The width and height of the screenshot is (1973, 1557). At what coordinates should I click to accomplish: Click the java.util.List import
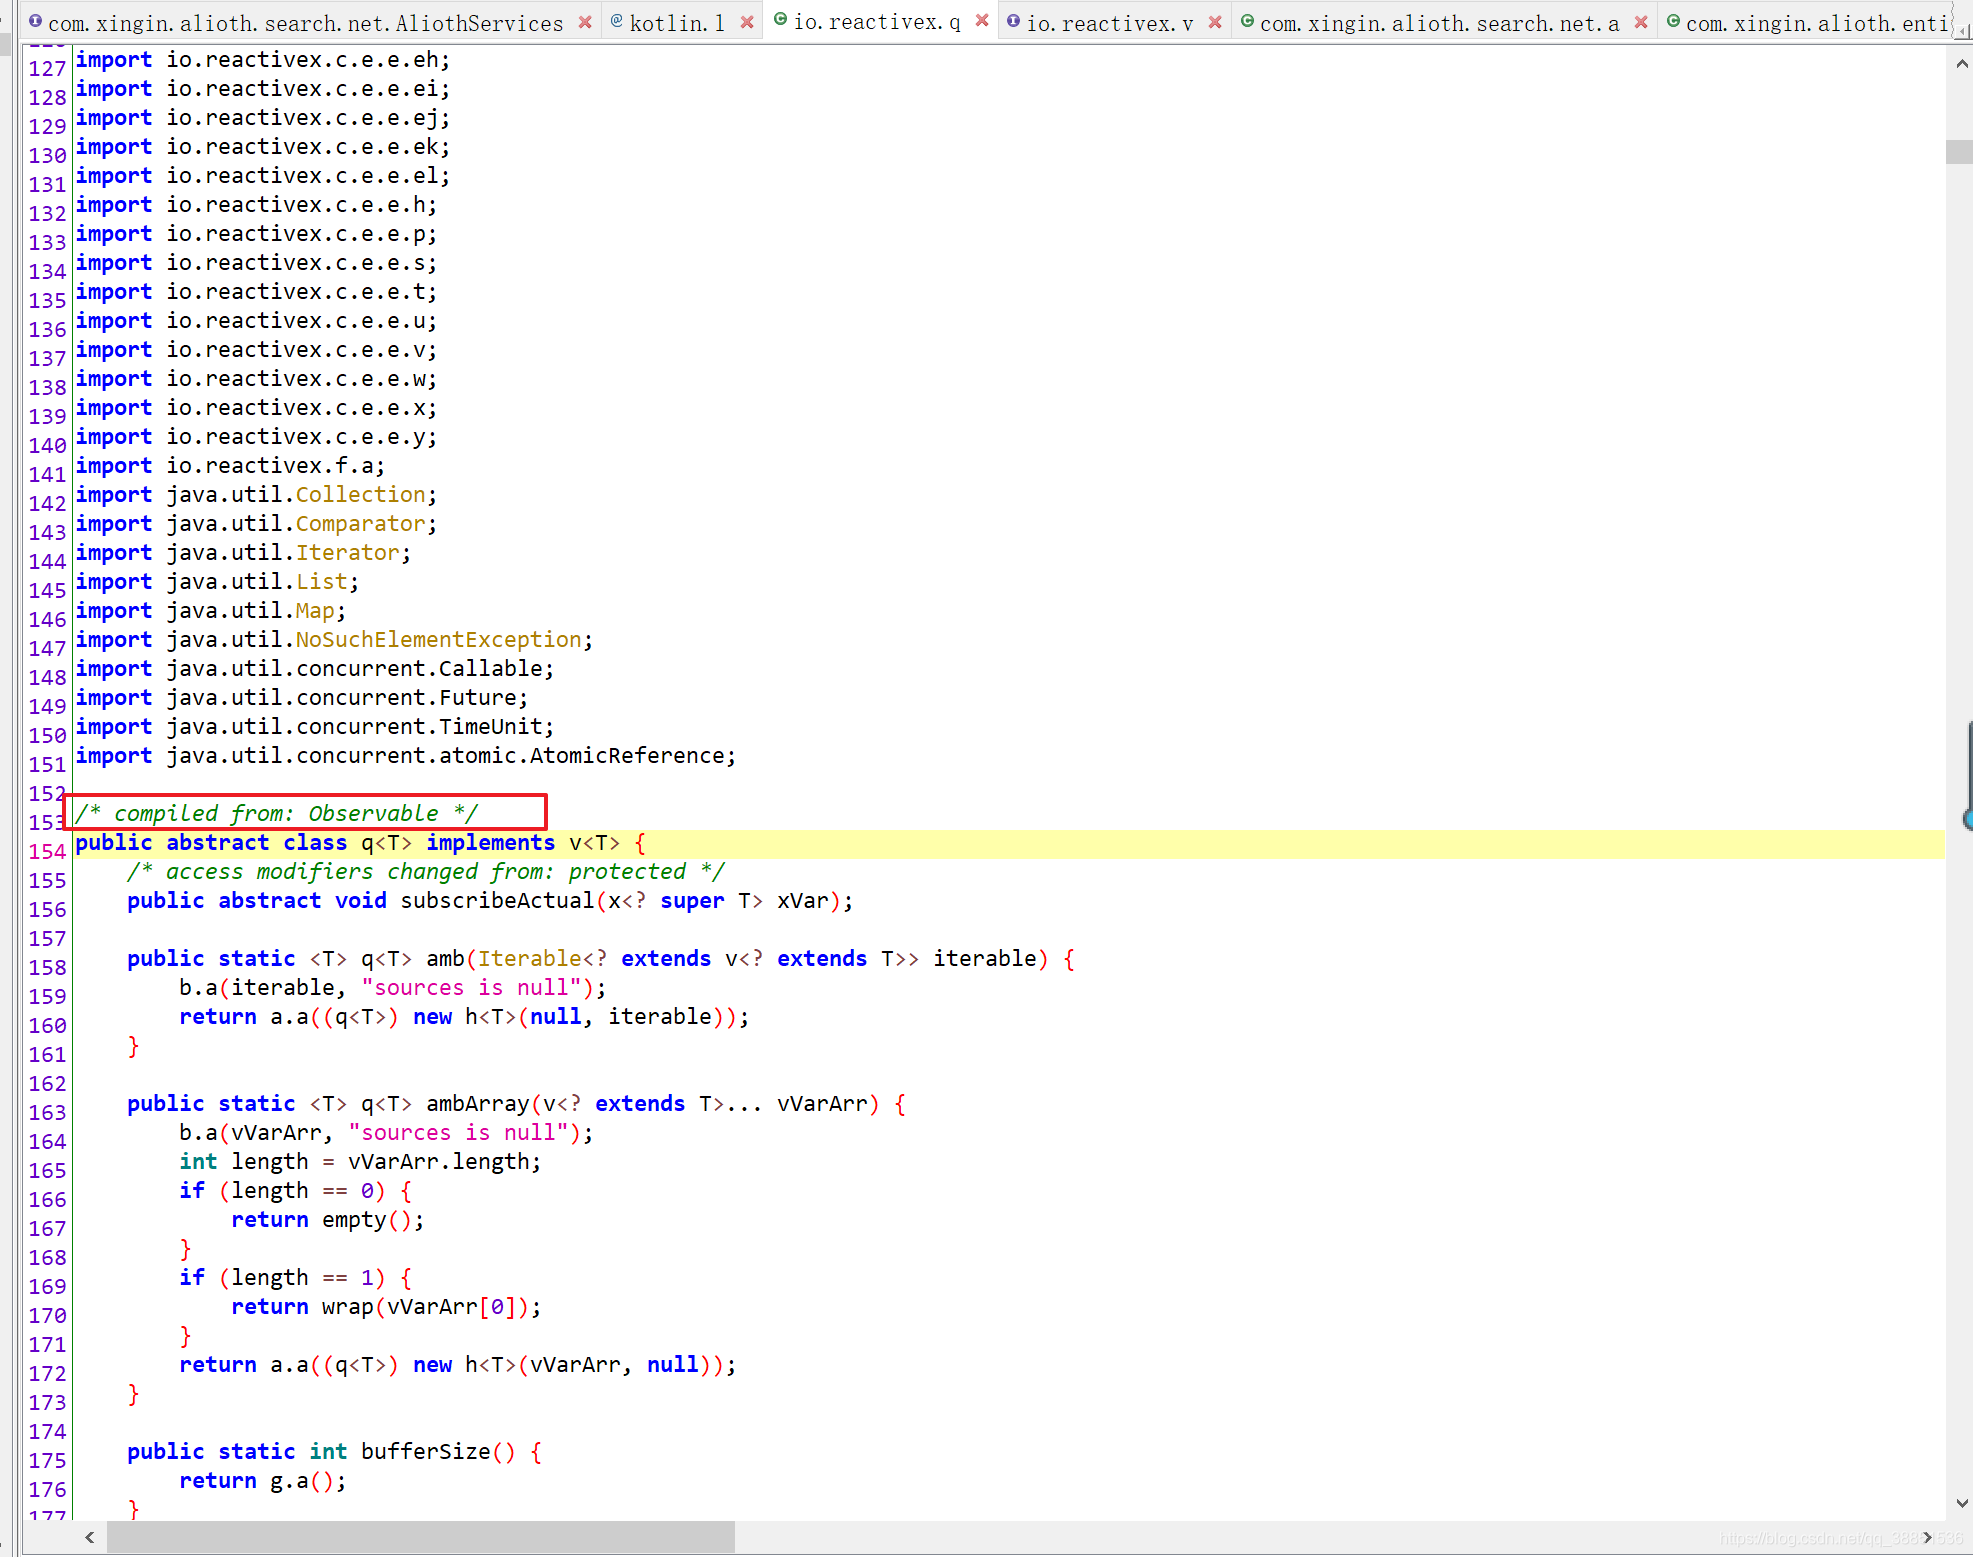(x=217, y=582)
